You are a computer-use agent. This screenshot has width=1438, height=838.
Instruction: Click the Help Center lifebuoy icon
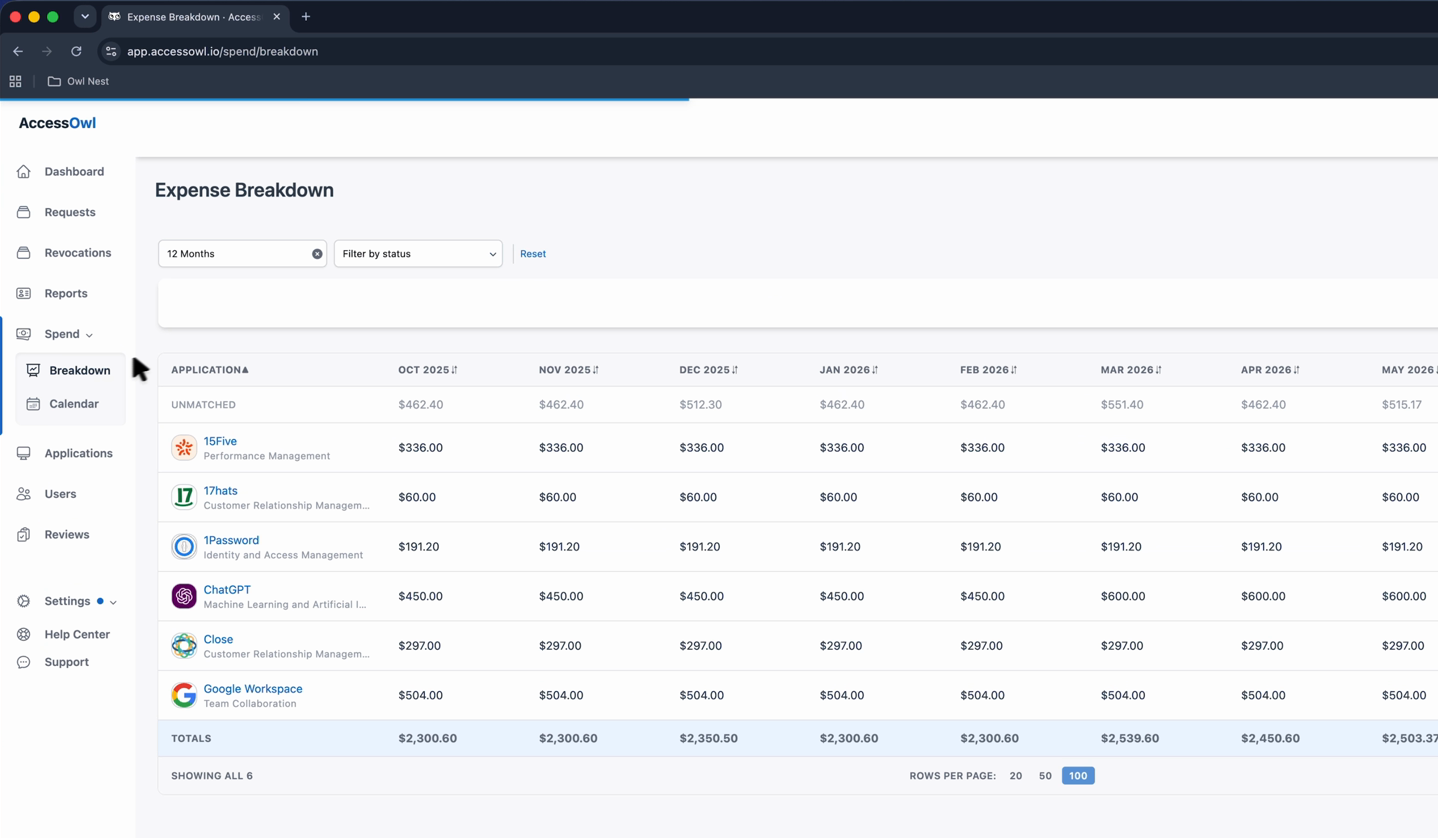coord(24,635)
